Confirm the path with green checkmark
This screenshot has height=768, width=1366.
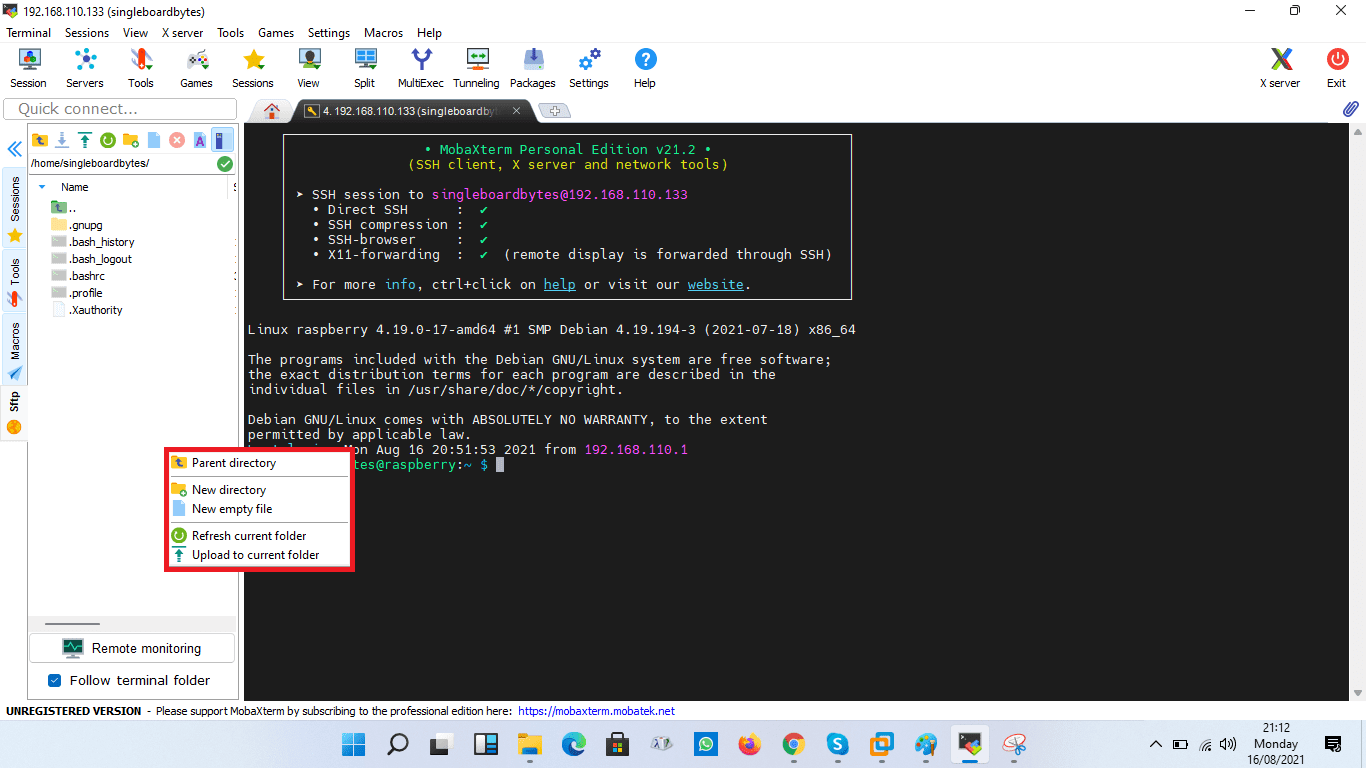point(225,163)
